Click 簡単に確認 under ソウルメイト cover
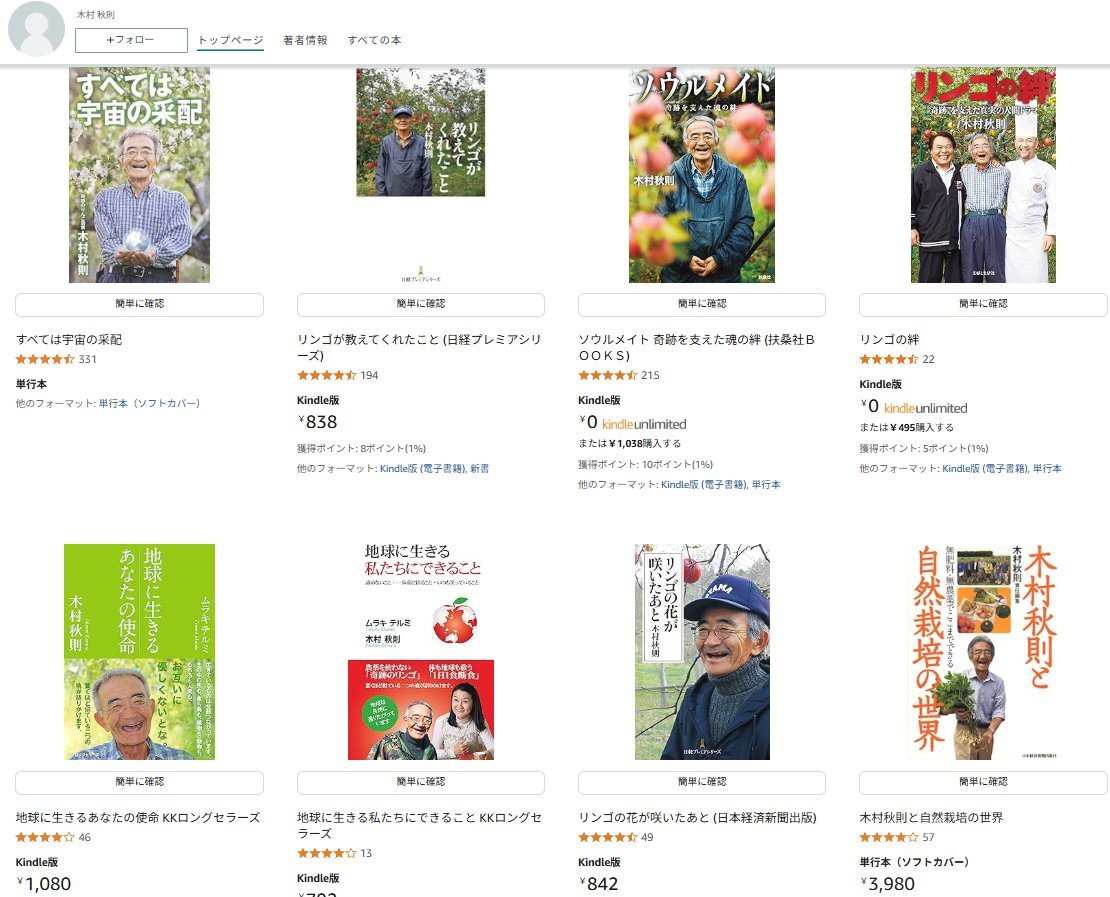Viewport: 1110px width, 897px height. coord(702,304)
